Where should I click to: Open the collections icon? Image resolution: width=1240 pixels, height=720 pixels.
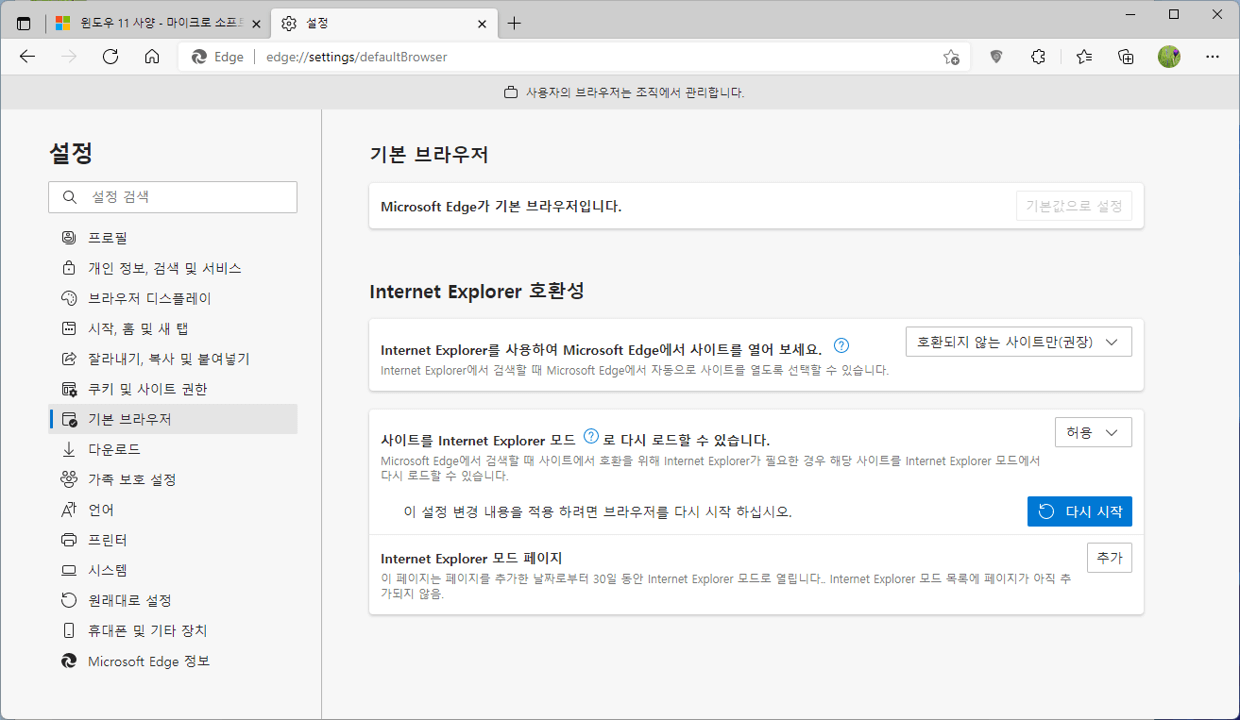pyautogui.click(x=1126, y=57)
